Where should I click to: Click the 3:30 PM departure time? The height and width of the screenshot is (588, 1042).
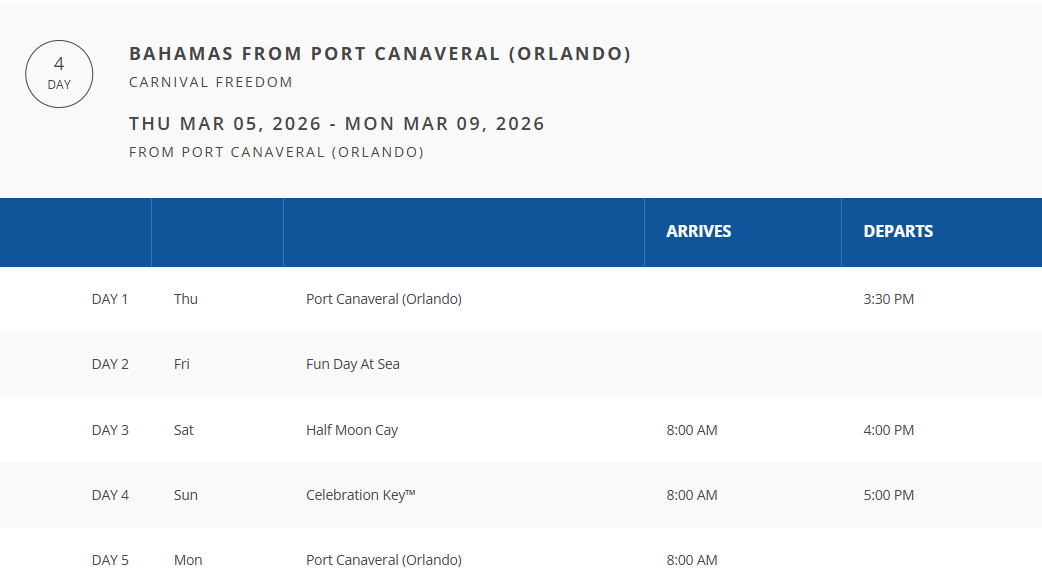coord(888,299)
